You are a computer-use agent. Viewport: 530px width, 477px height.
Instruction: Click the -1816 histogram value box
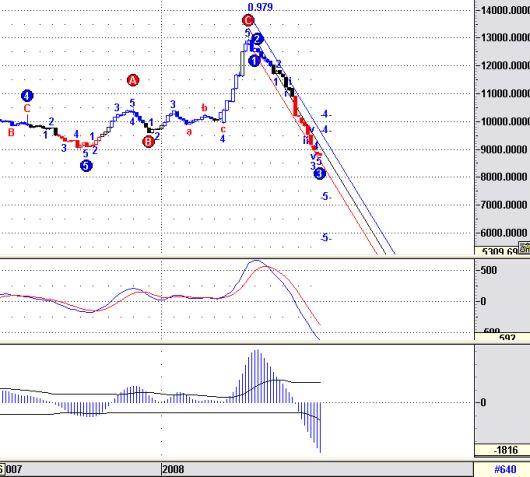click(x=502, y=450)
